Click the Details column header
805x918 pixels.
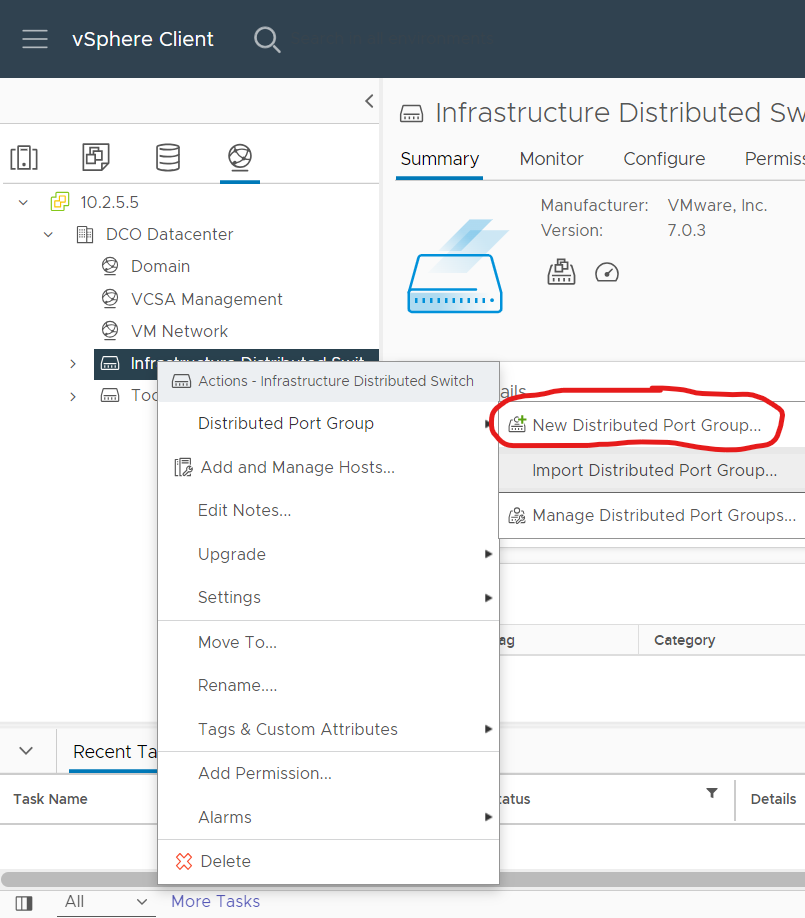[773, 799]
